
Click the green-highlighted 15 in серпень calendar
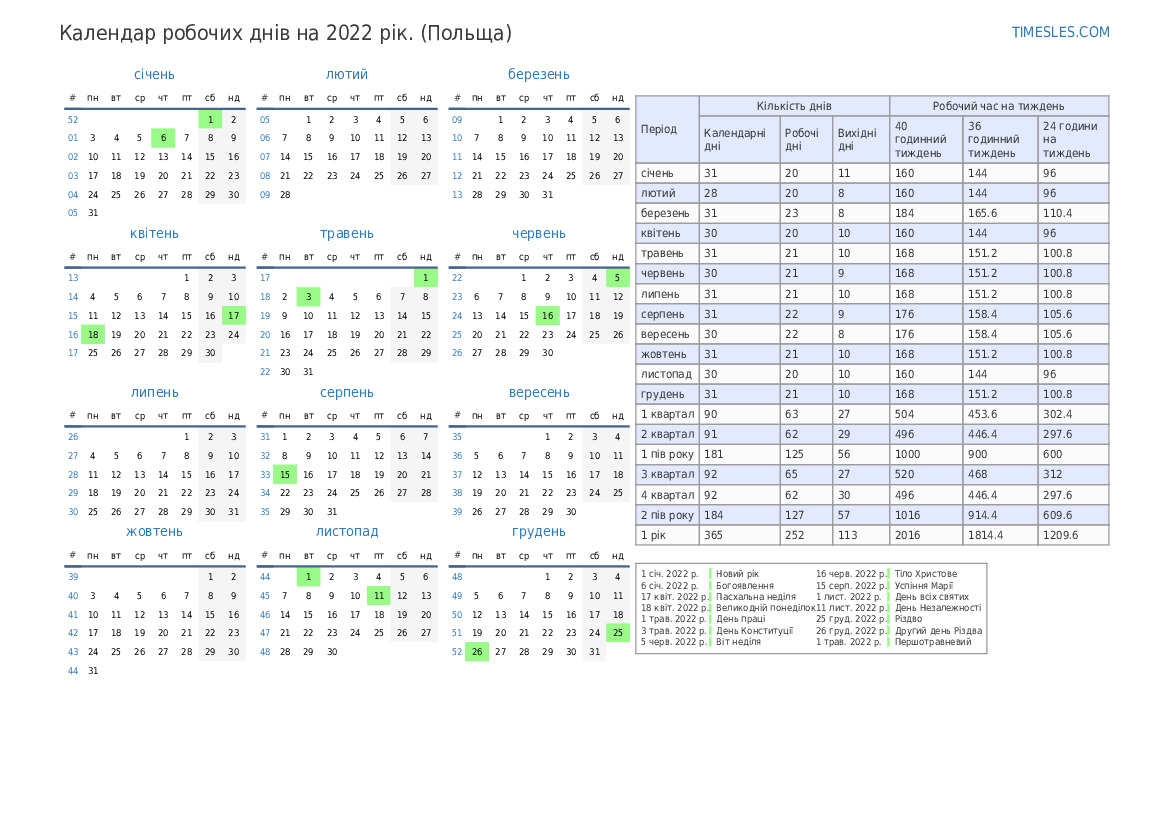[285, 474]
